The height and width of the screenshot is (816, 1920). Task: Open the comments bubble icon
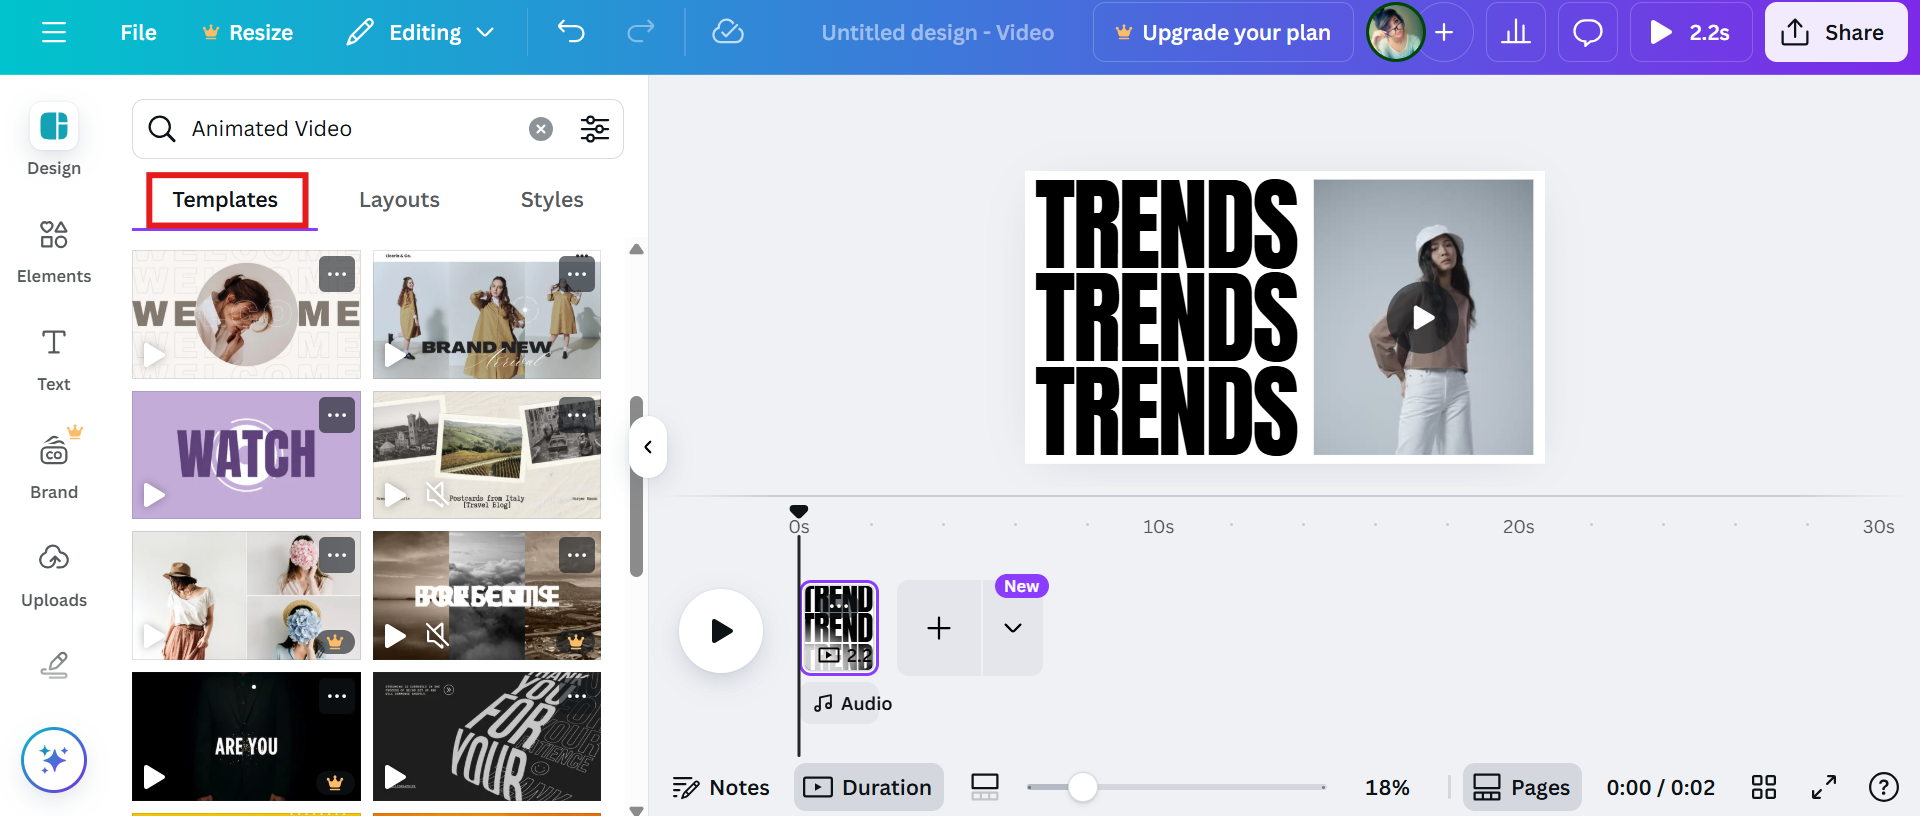point(1588,33)
